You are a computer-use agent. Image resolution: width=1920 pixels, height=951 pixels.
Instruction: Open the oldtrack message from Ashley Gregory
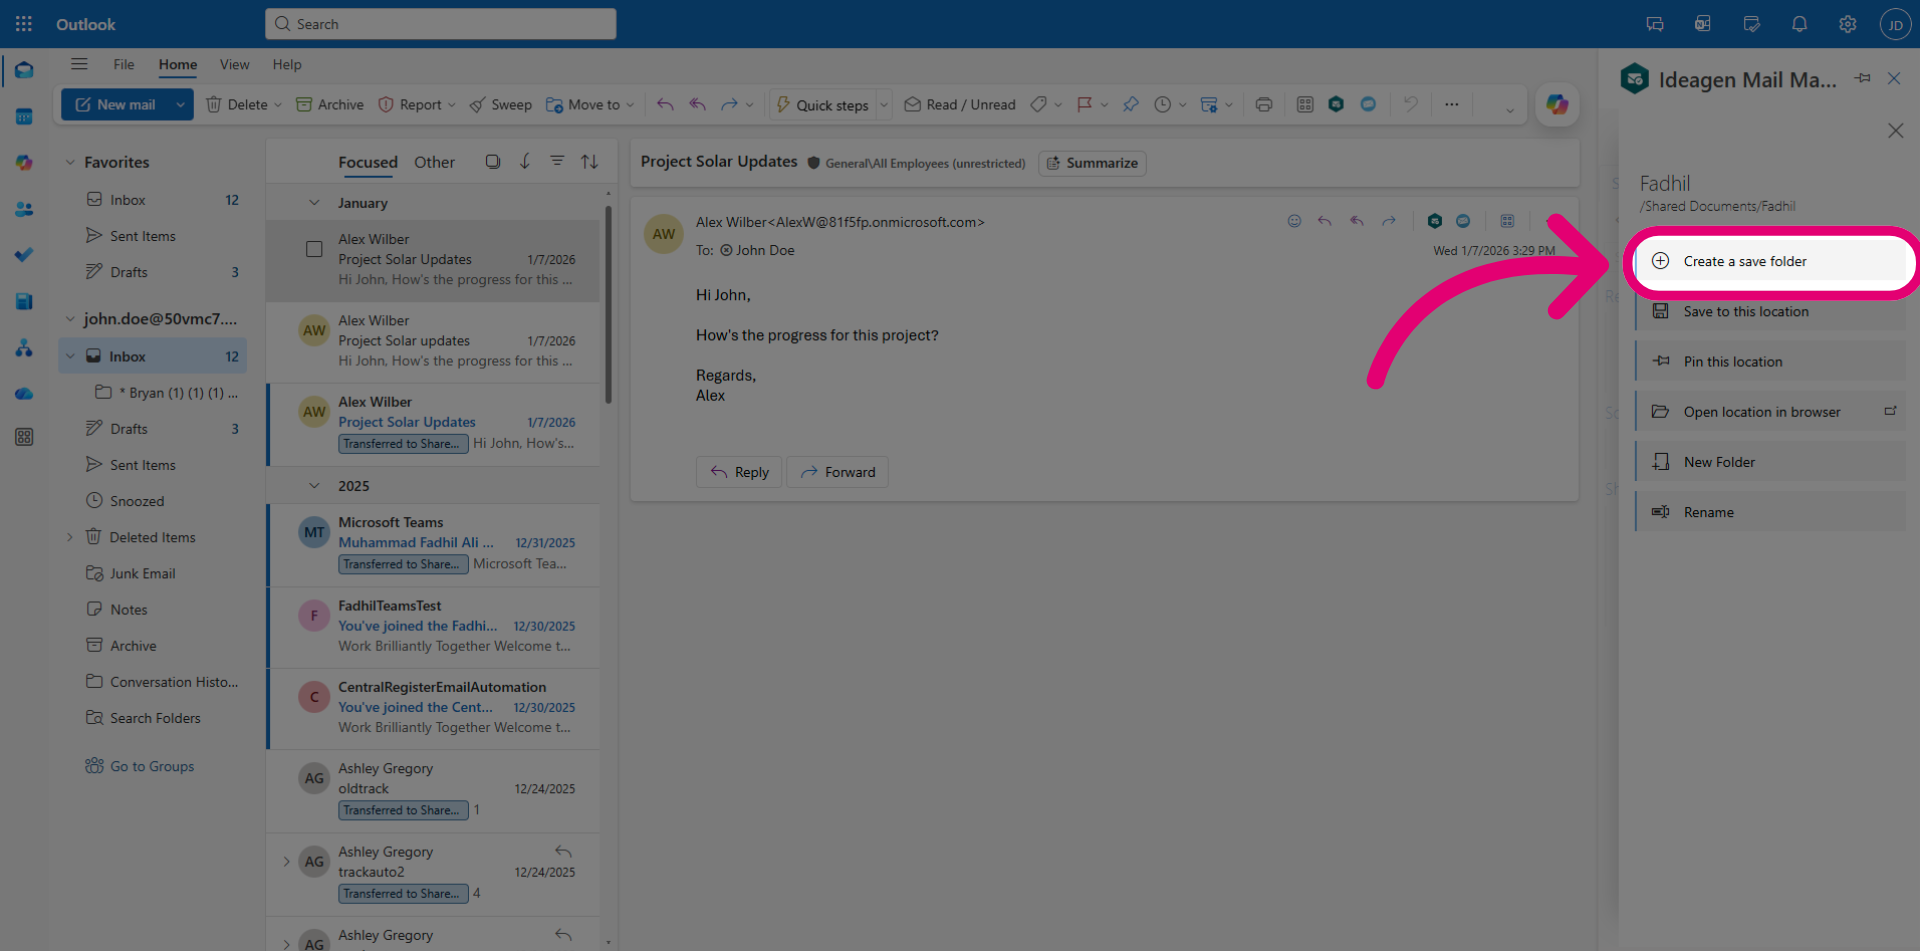(x=434, y=789)
